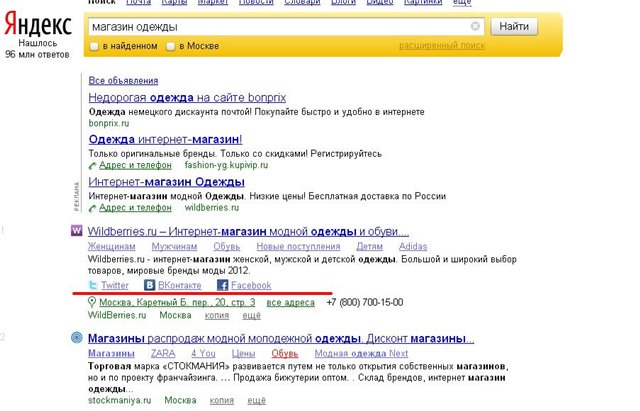Clear the search query with the X icon

[475, 26]
